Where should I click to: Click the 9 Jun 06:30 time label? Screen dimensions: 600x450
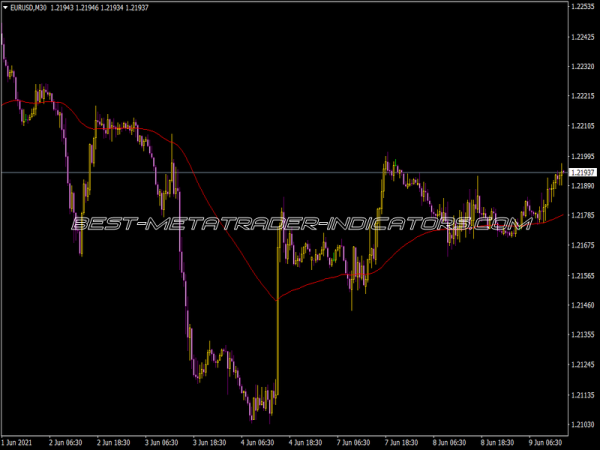(544, 442)
